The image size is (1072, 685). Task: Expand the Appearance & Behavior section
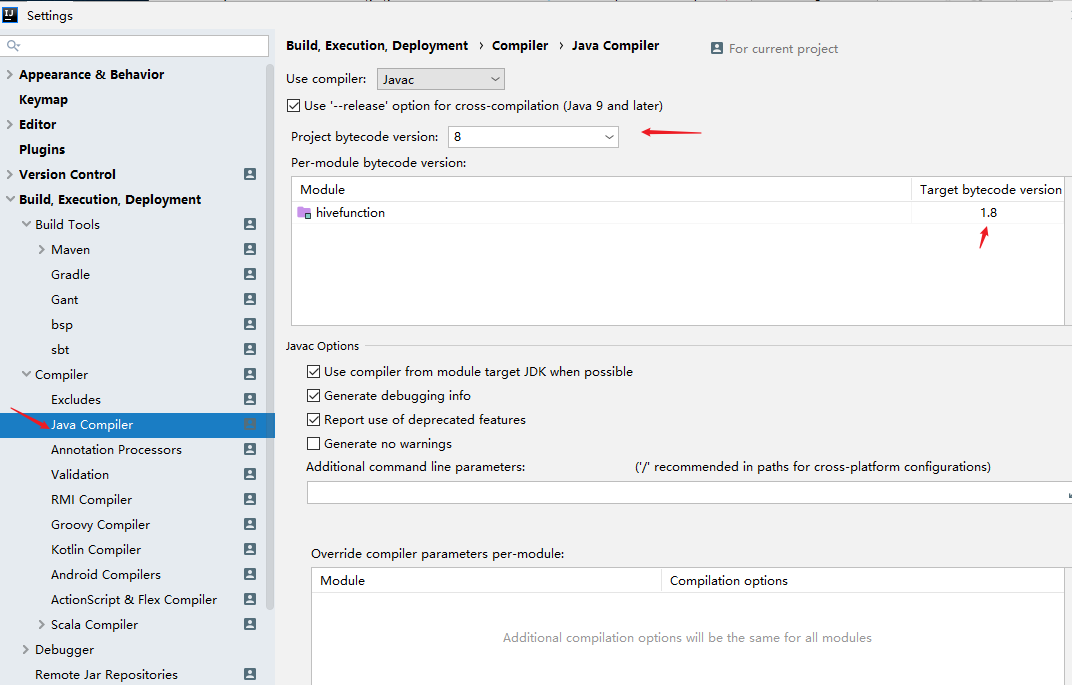[10, 75]
